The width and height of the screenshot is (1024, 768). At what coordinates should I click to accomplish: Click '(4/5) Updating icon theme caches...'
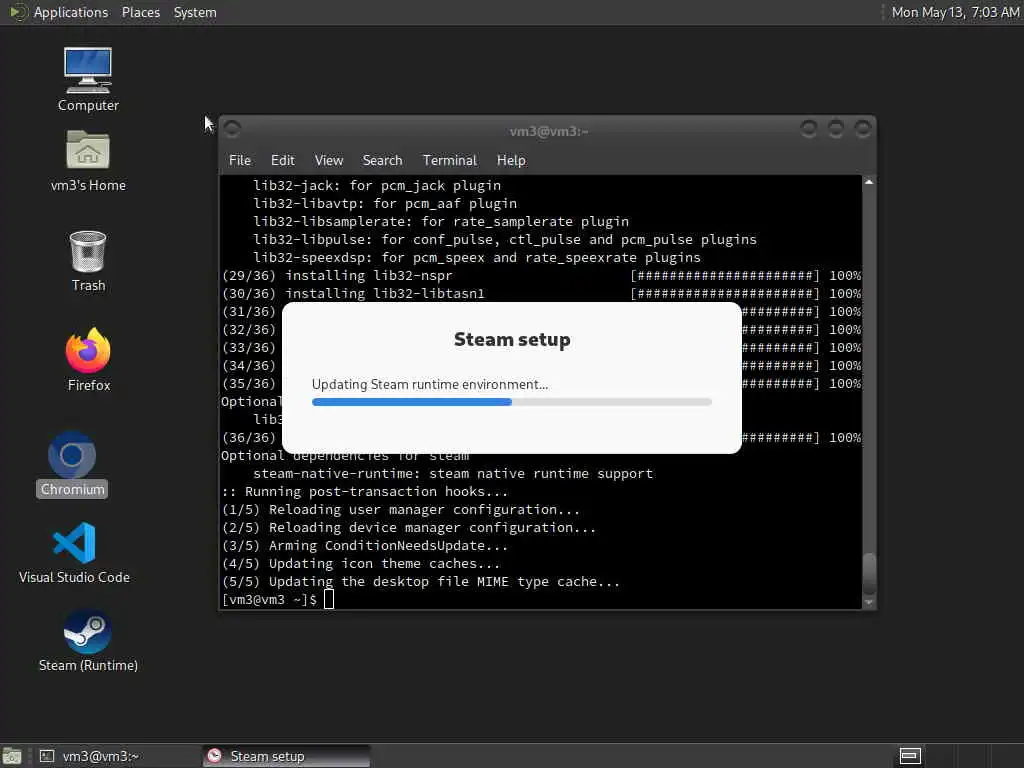point(361,564)
